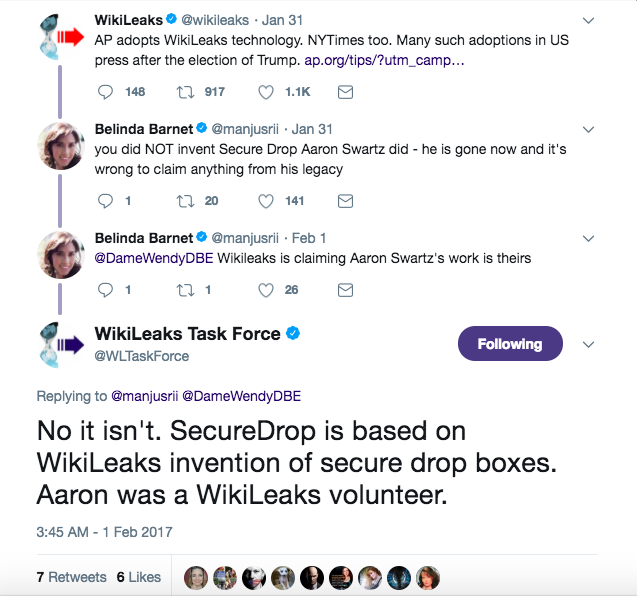Open options chevron next to Following button
This screenshot has width=637, height=596.
point(588,344)
